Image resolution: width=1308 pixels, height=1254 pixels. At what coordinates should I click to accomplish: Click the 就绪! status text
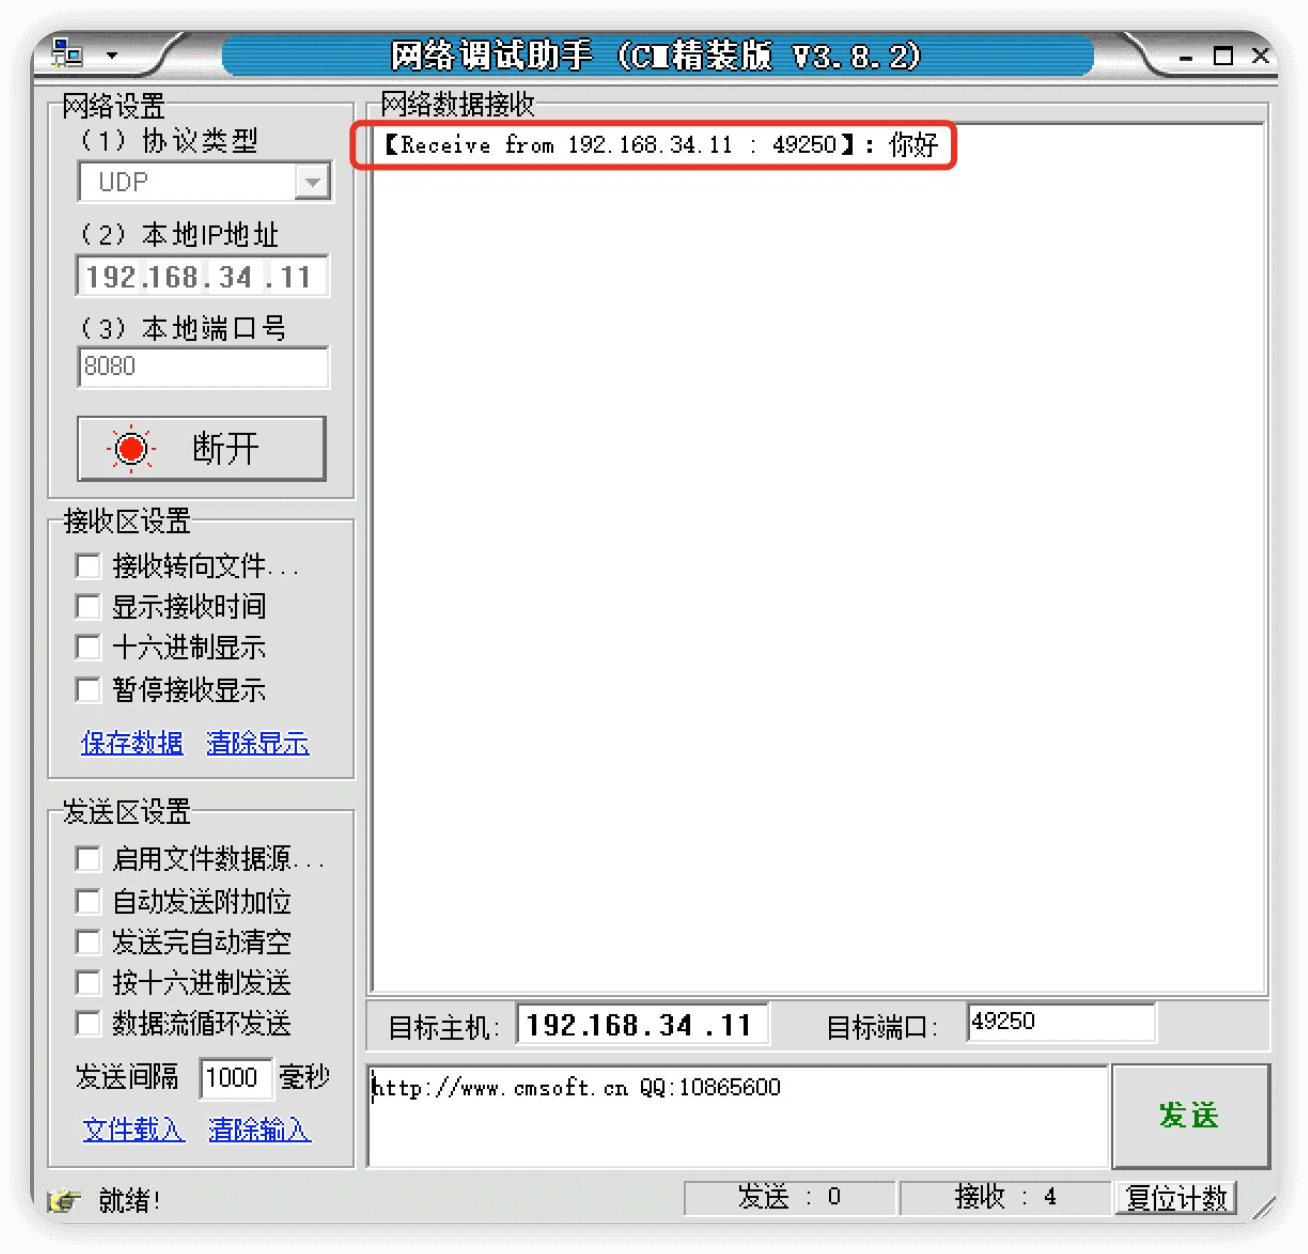[129, 1200]
